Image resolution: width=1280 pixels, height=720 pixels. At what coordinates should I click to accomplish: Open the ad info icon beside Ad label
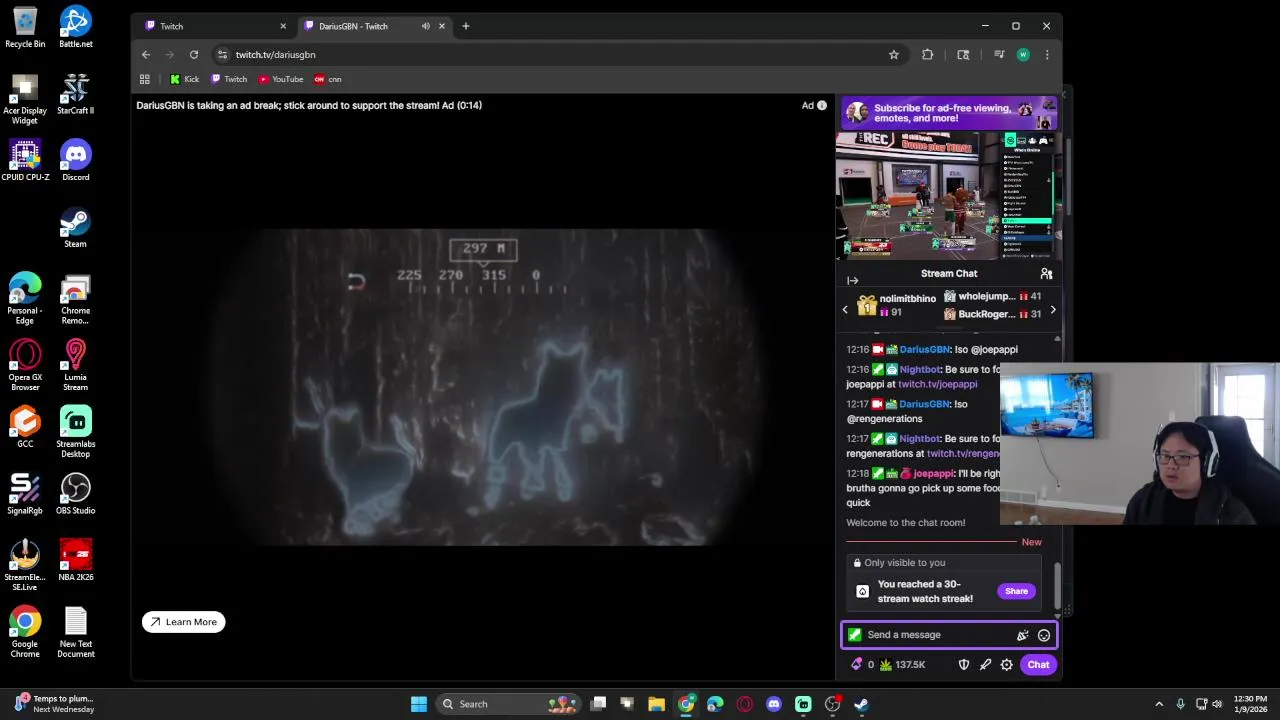822,105
